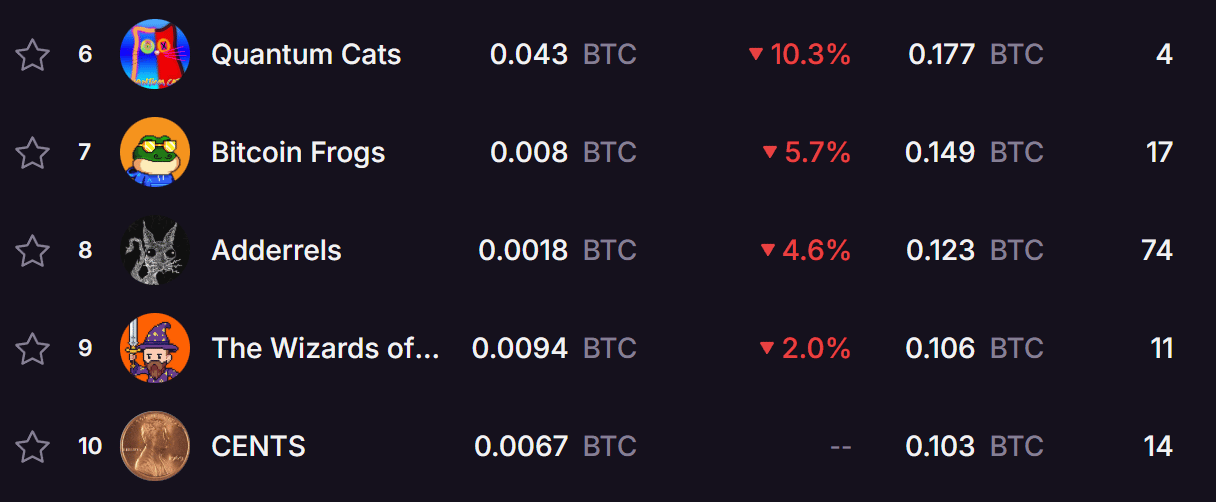The width and height of the screenshot is (1216, 502).
Task: Toggle the favorite star on CENTS
Action: [x=33, y=447]
